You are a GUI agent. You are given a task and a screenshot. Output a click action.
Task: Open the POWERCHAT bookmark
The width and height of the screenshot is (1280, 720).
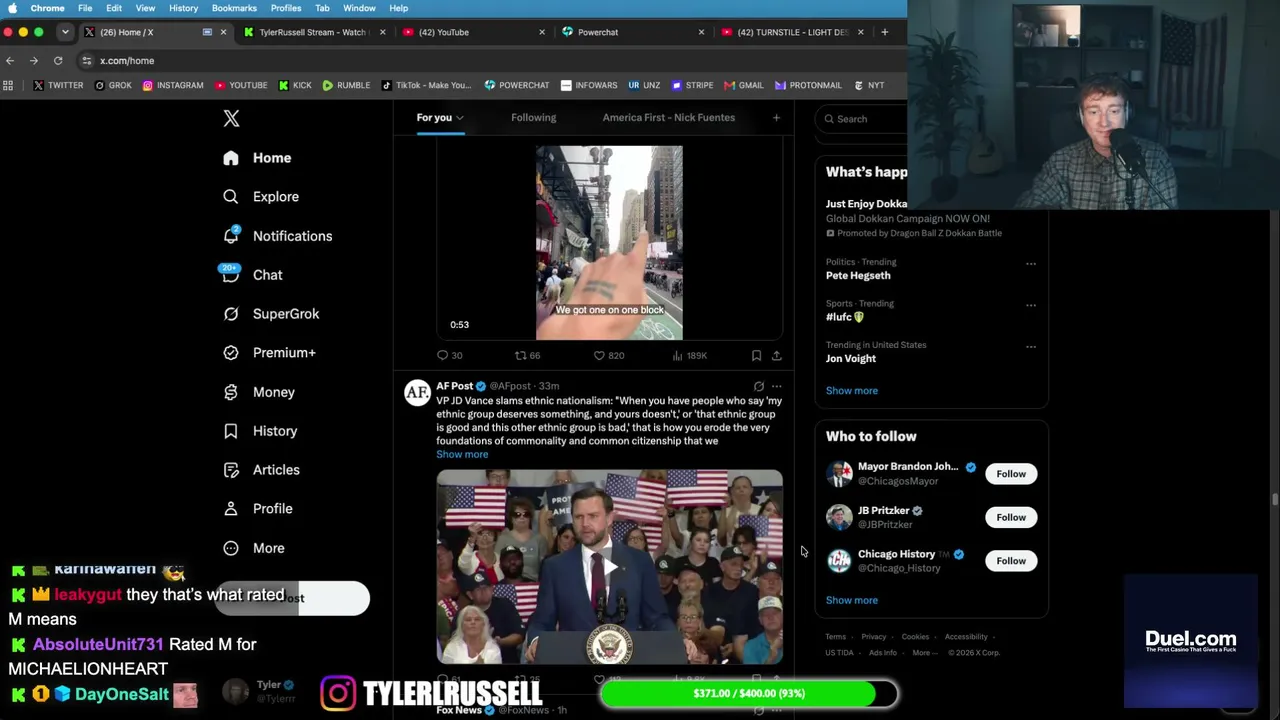517,85
